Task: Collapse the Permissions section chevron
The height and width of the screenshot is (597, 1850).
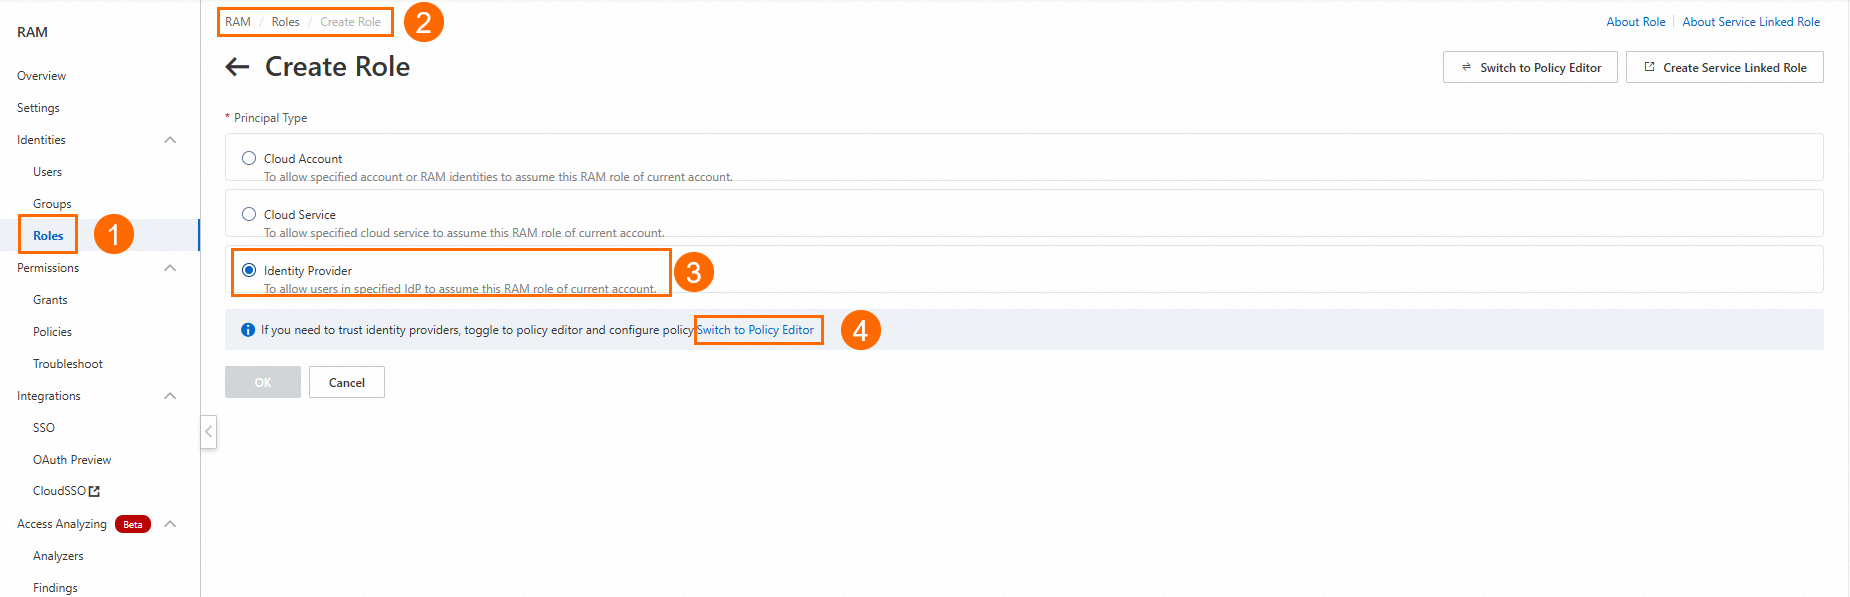Action: (170, 268)
